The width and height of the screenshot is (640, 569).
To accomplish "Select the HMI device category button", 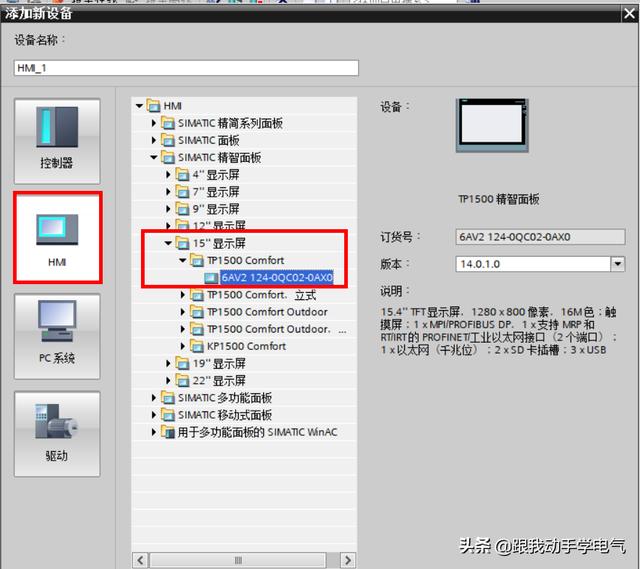I will tap(58, 238).
